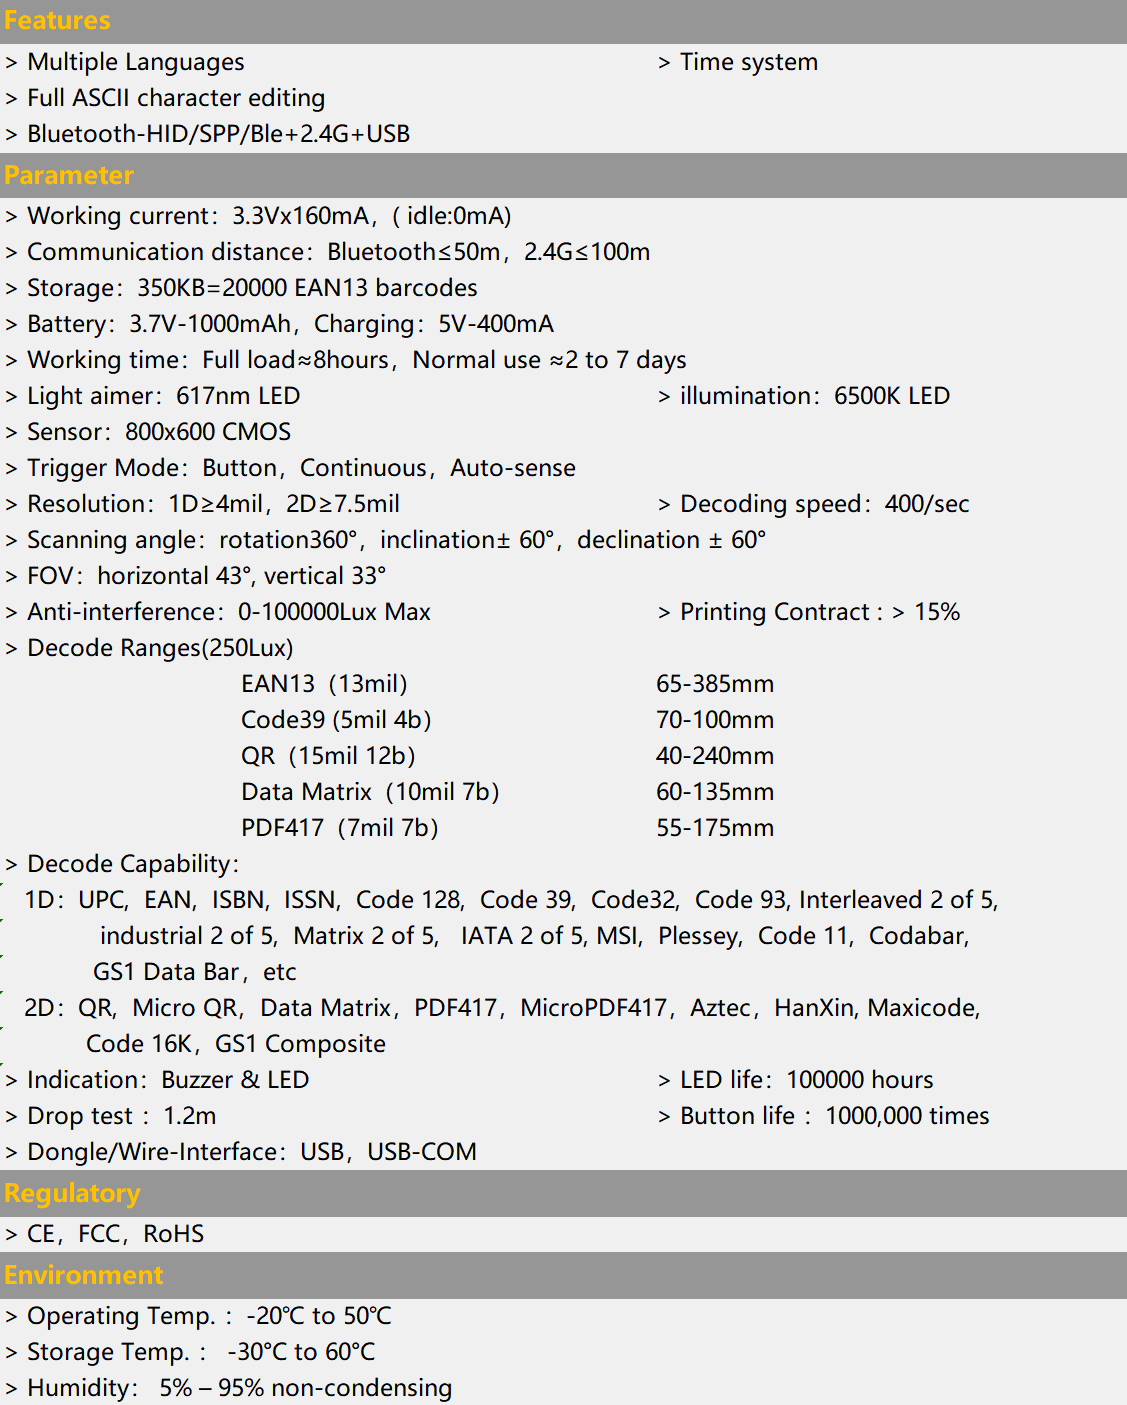Screen dimensions: 1127x1405
Task: Select PDF417 (7mil 7b) row label
Action: [x=340, y=828]
